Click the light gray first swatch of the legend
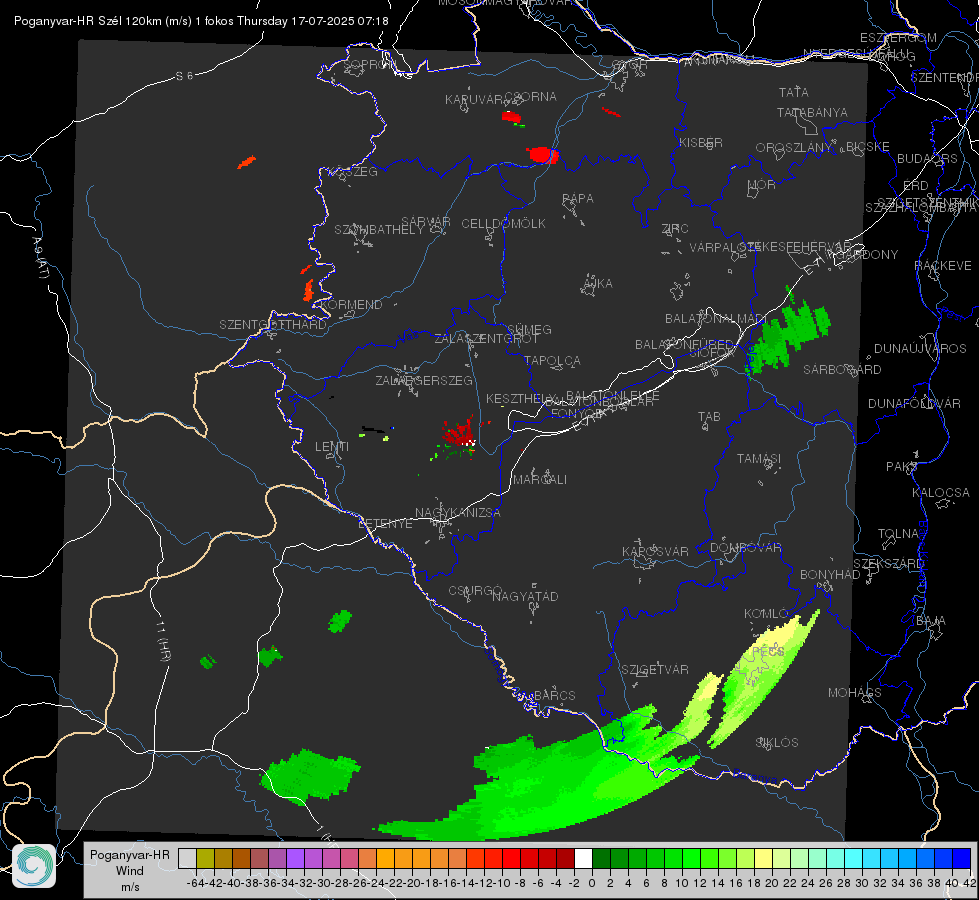979x900 pixels. coord(187,859)
